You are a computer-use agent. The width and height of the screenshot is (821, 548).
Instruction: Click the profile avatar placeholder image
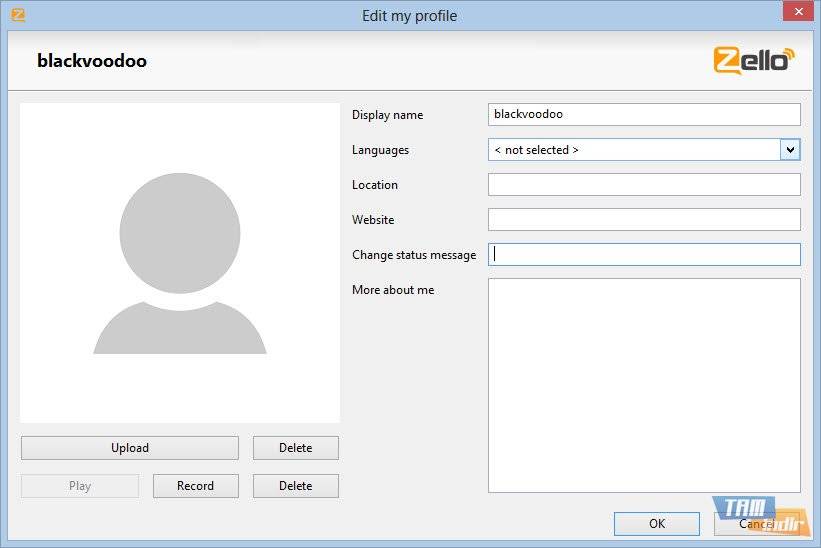pyautogui.click(x=180, y=263)
